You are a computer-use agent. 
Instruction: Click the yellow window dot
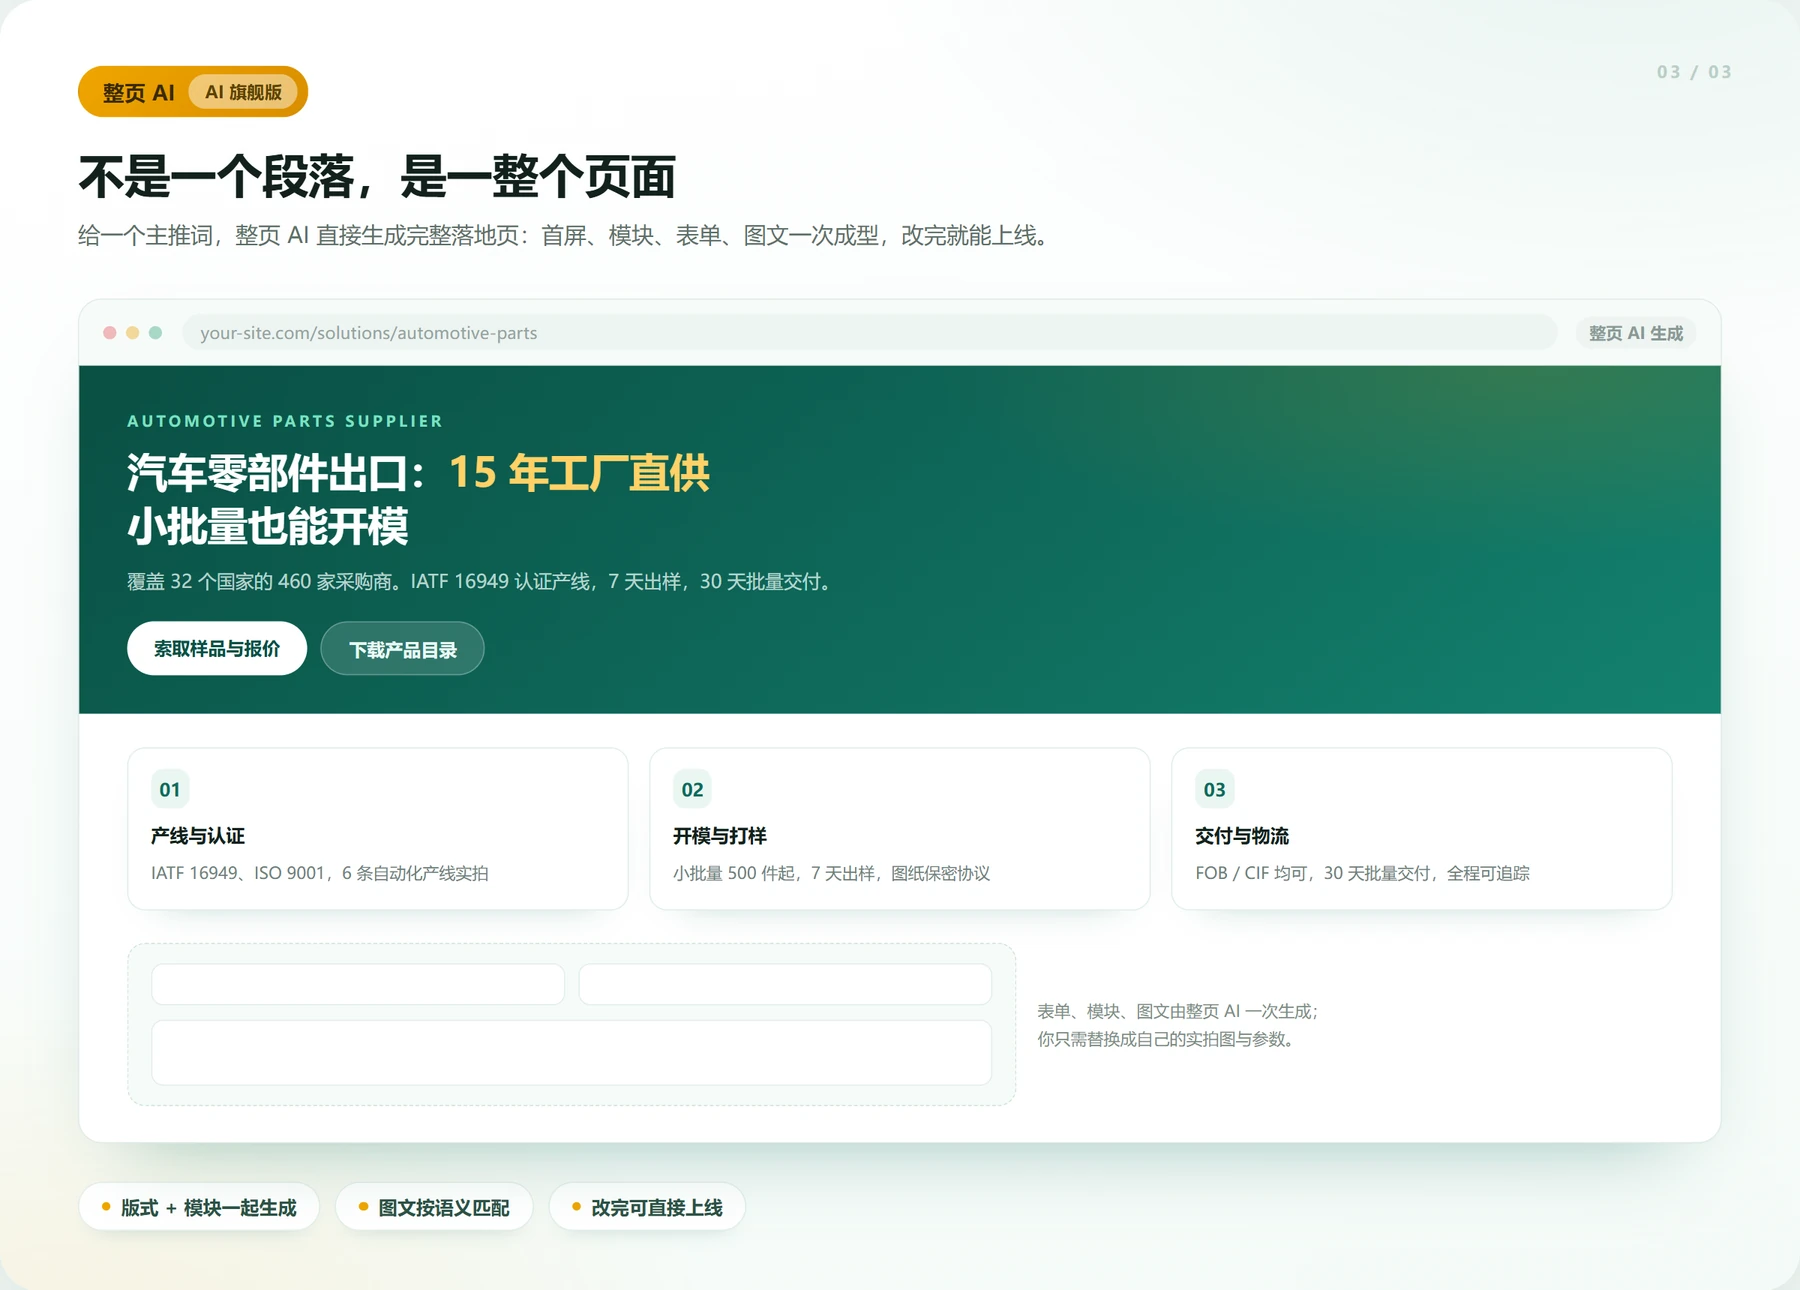(x=133, y=333)
